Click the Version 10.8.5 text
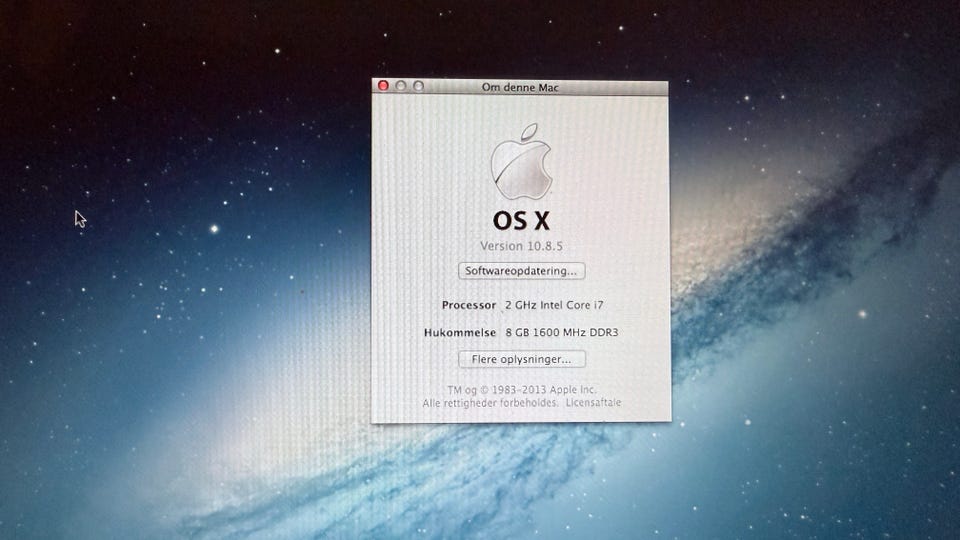 521,246
